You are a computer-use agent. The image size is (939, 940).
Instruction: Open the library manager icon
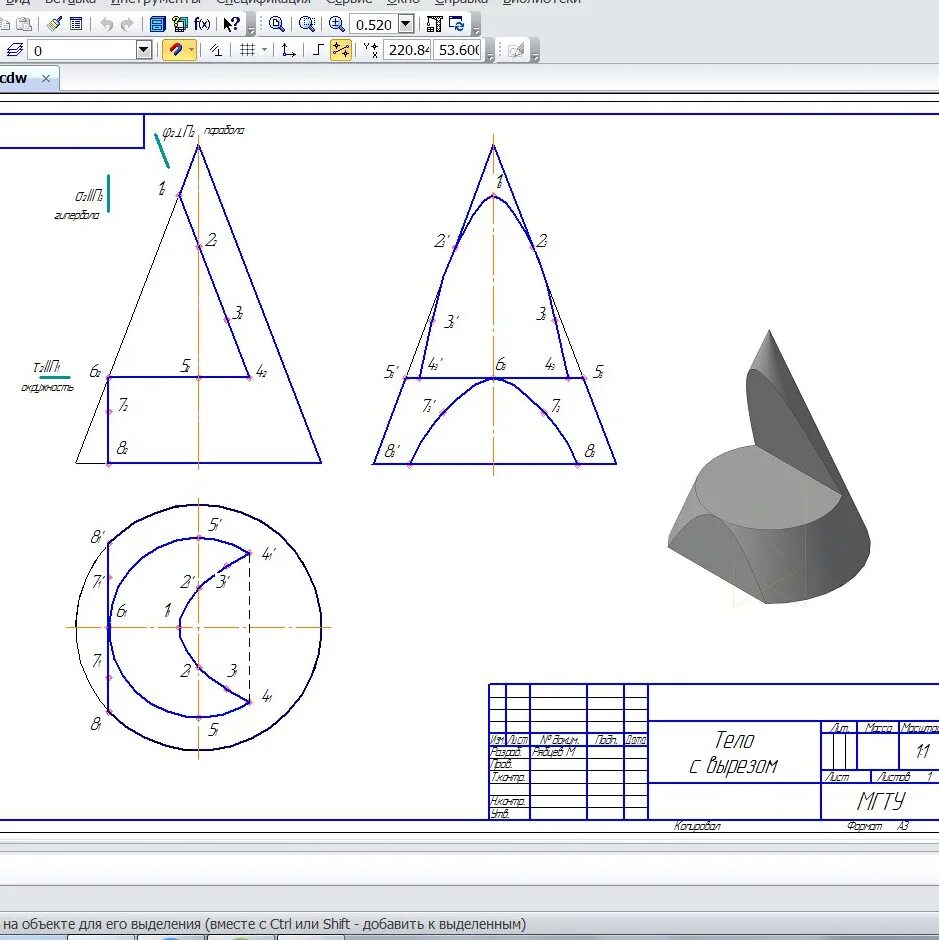(x=179, y=25)
